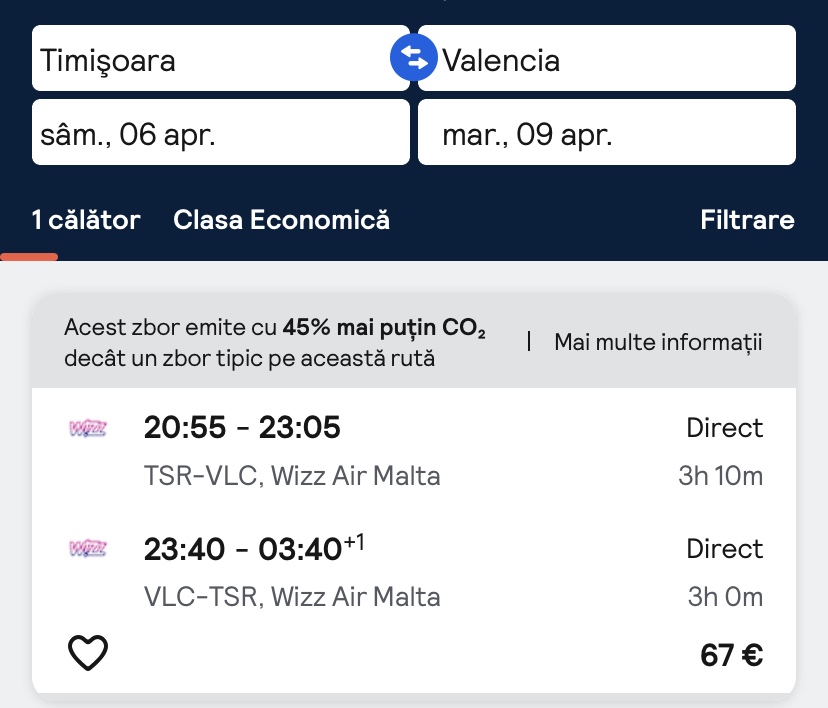The image size is (828, 708).
Task: Open the Filtrare filter options
Action: (747, 220)
